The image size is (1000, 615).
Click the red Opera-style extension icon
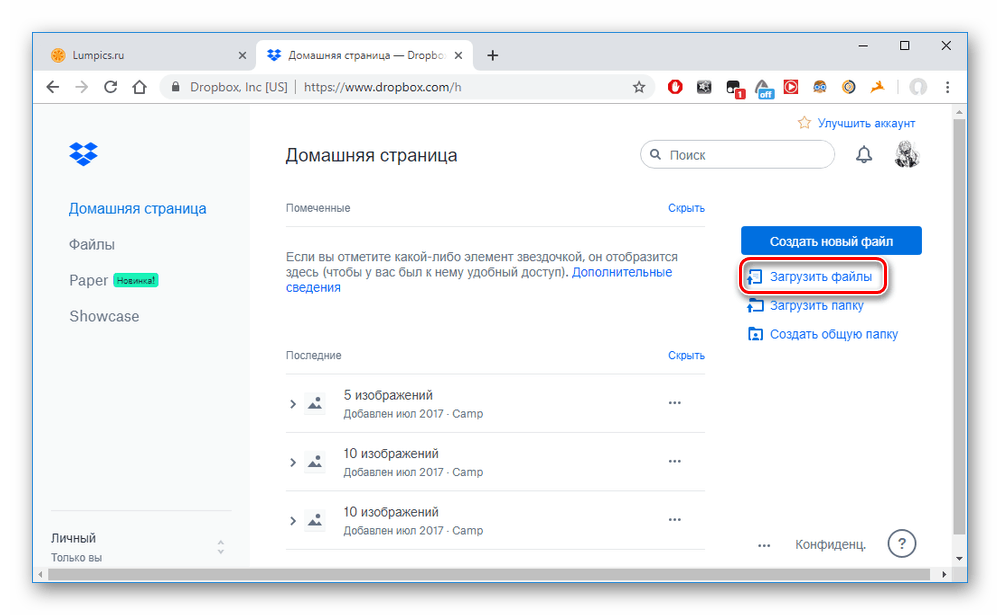(x=675, y=87)
